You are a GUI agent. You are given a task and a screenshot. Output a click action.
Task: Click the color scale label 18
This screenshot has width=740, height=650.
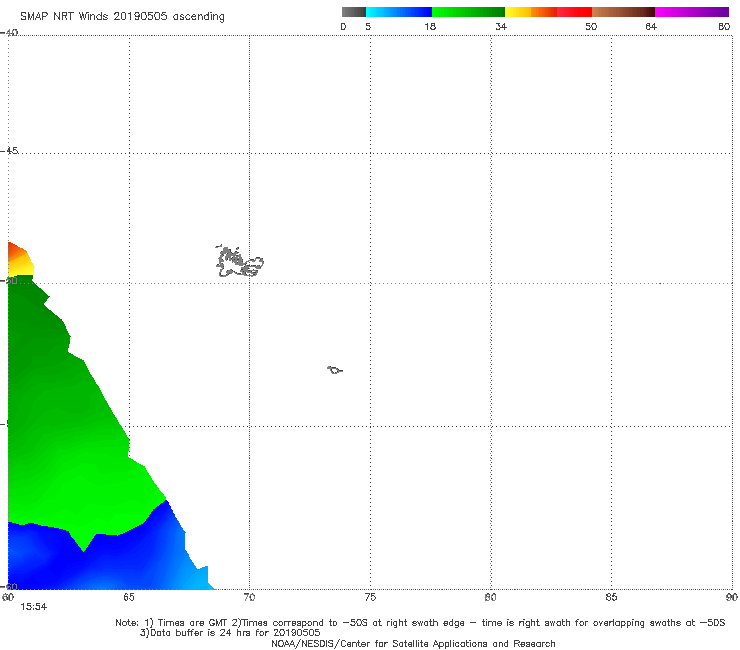point(430,27)
